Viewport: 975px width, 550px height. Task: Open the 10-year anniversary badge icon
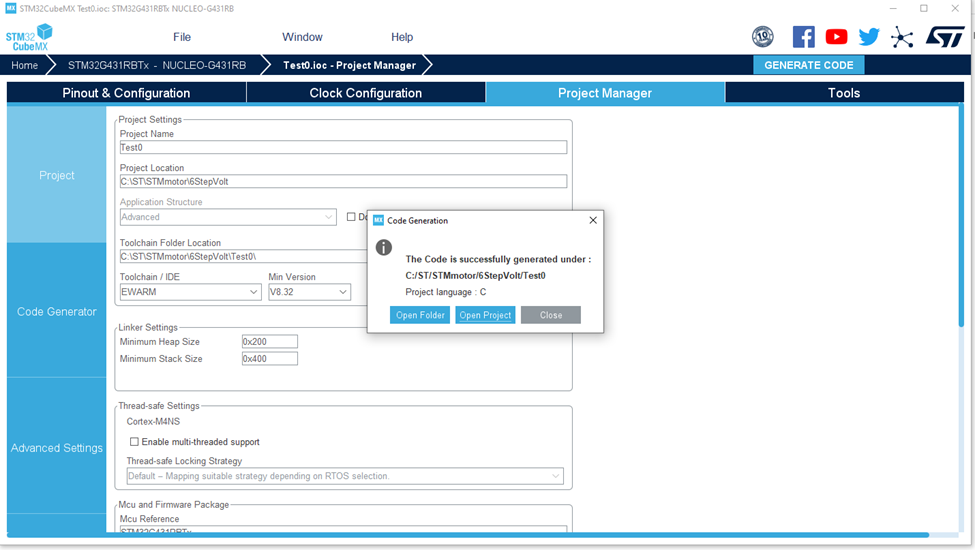click(762, 37)
